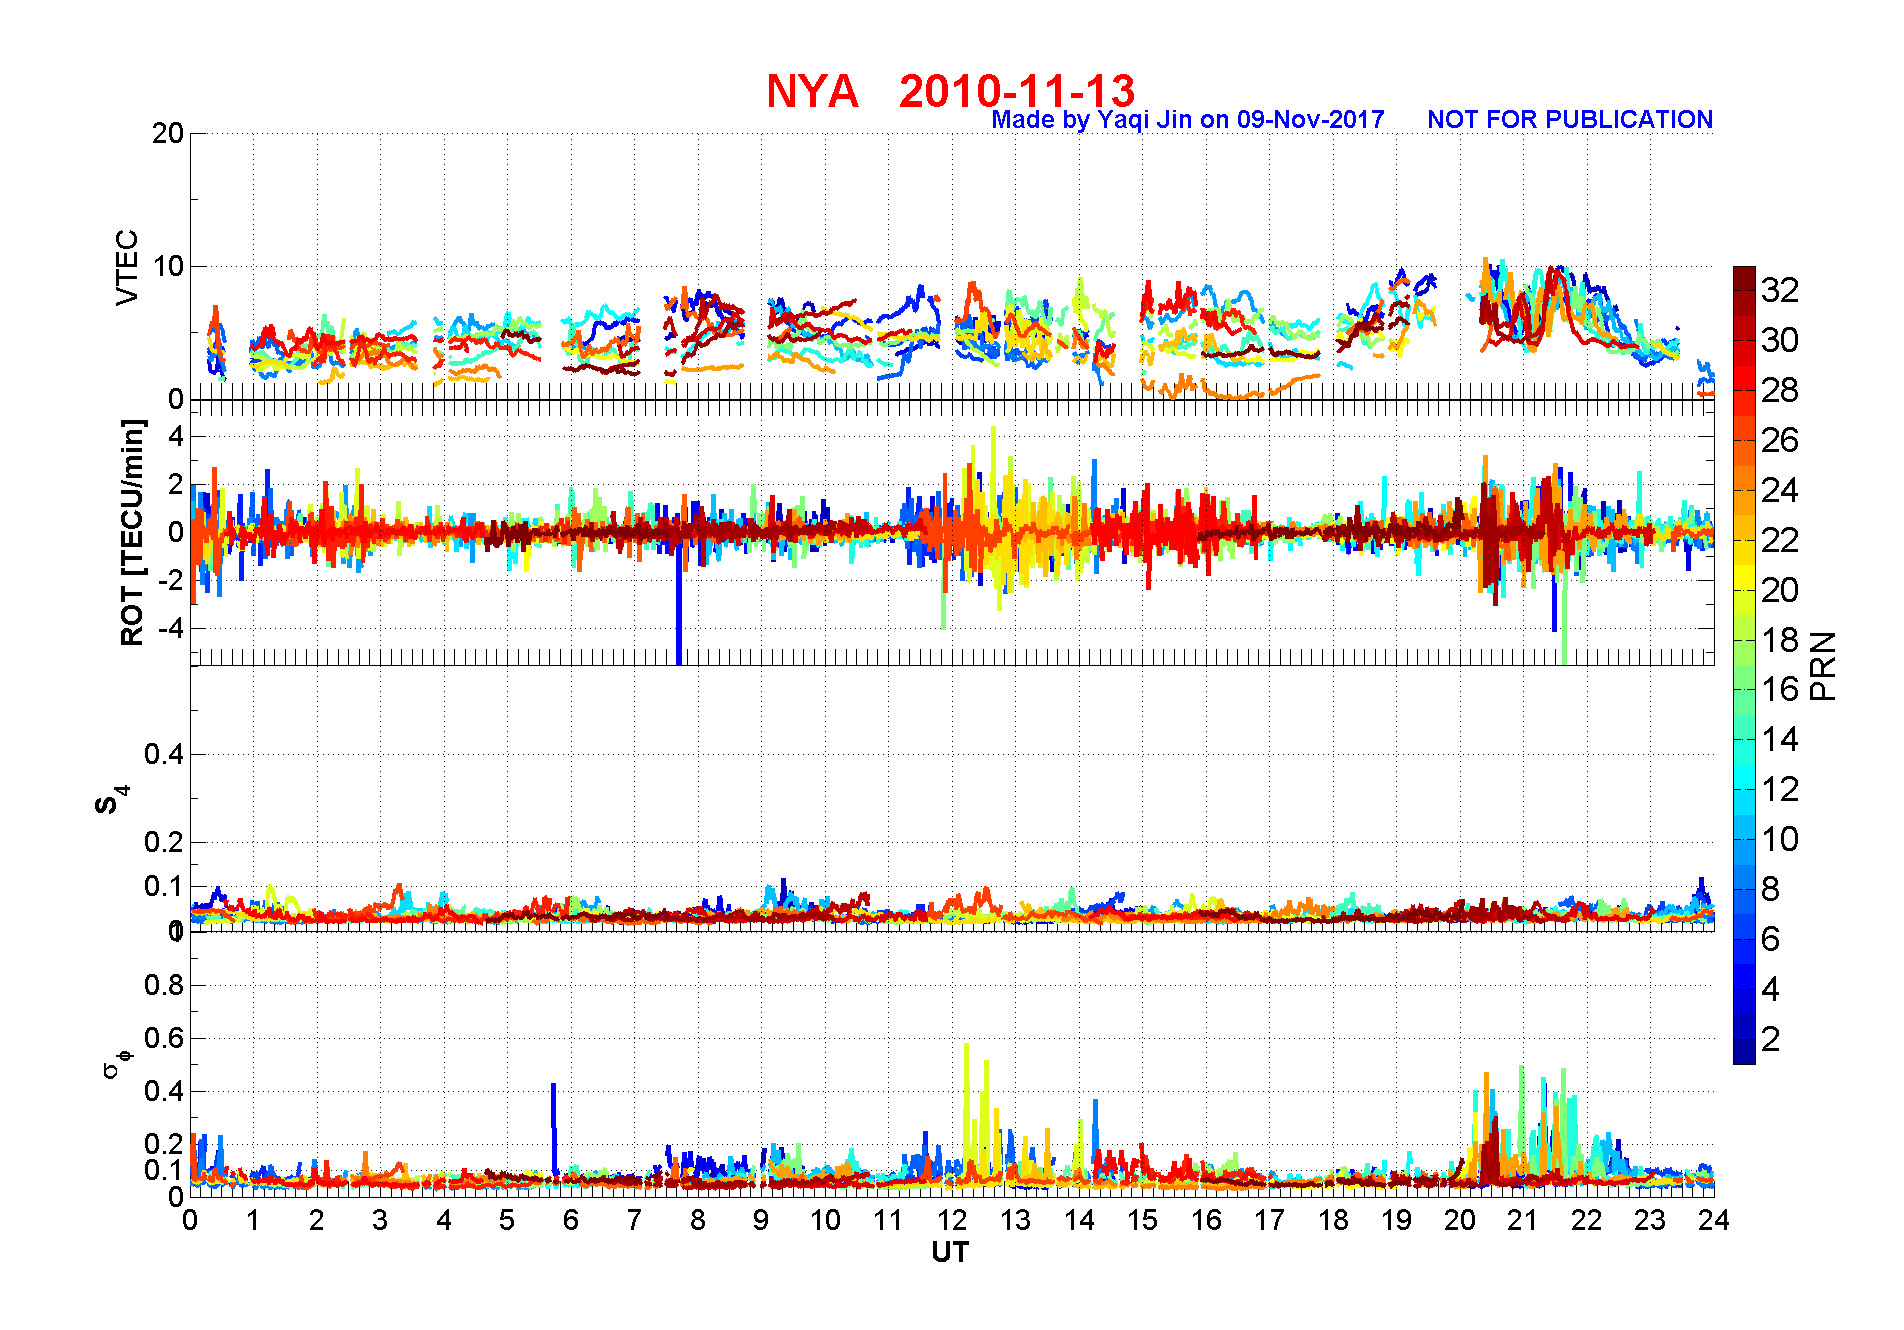Click sigma phi axis tick label 0.8
Screen dimensions: 1904x1330
click(164, 985)
